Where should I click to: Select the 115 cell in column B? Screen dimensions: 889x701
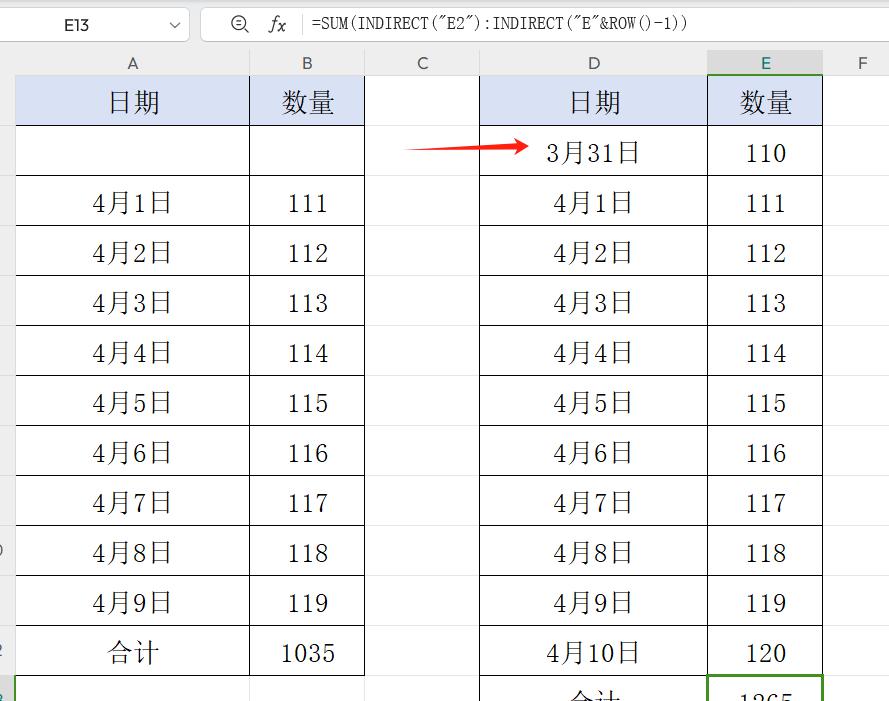point(307,400)
